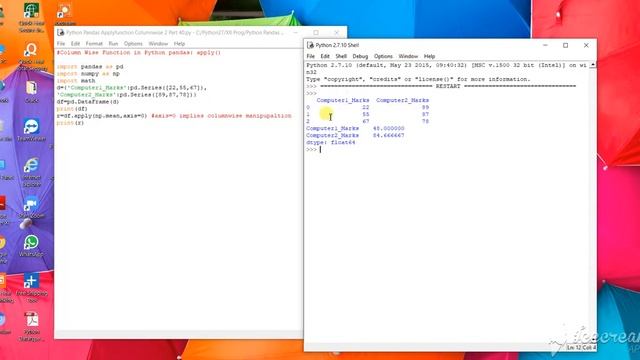Open Options menu in Python Shell
Screen dimensions: 640x360
click(383, 56)
